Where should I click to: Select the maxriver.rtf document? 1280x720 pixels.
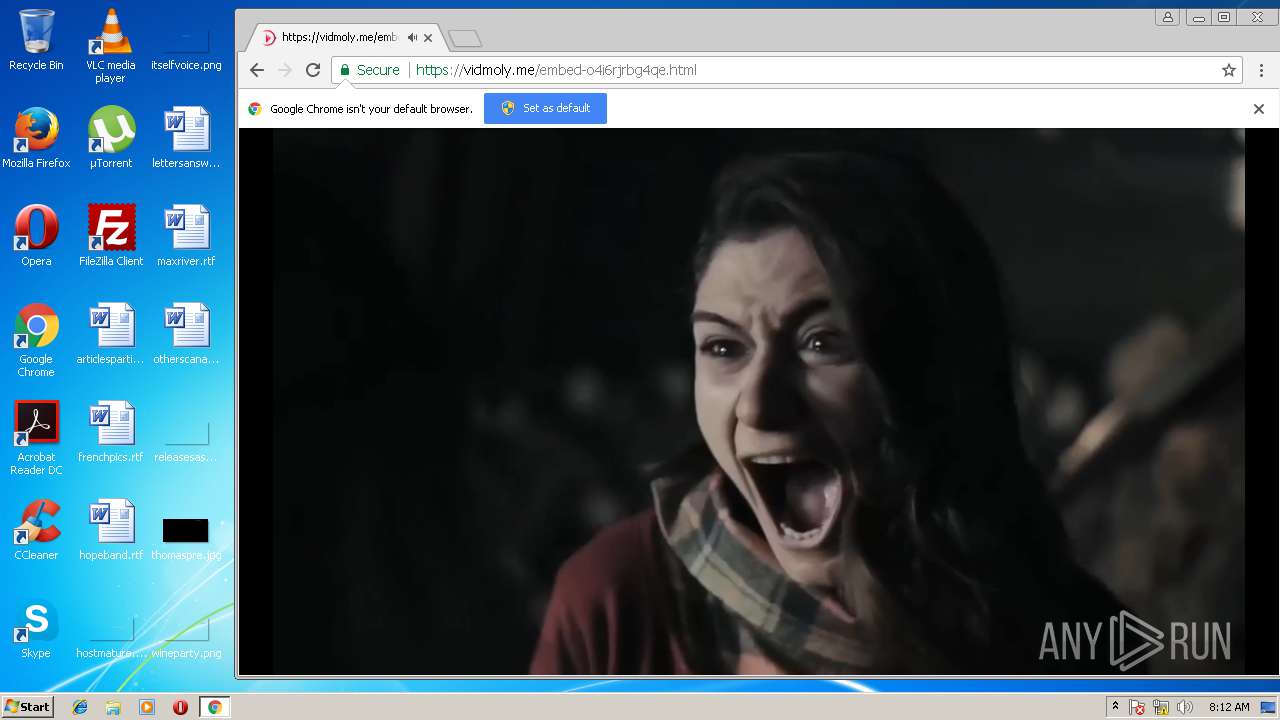(186, 236)
